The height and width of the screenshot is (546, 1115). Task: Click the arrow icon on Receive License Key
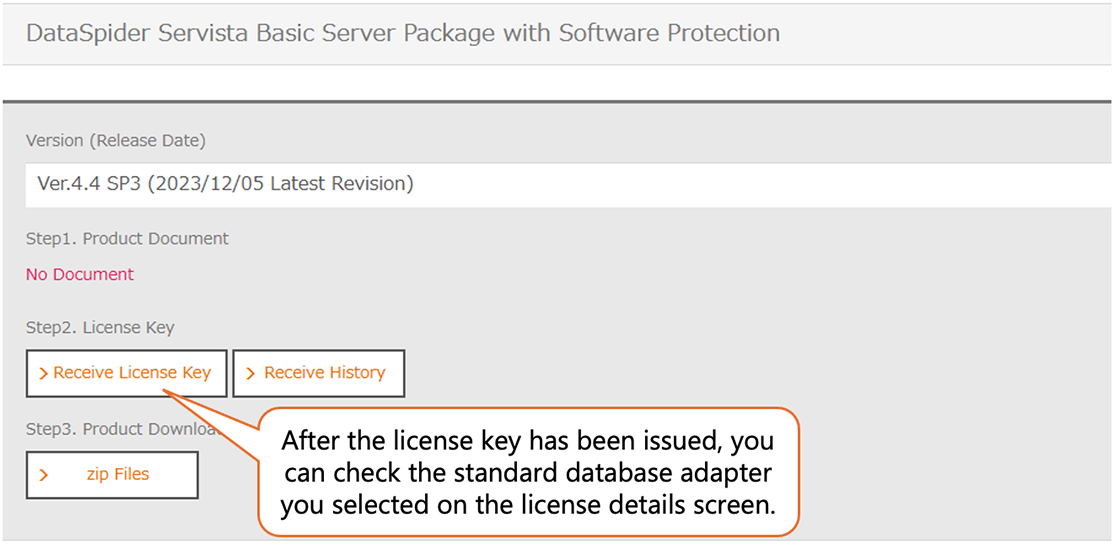[x=43, y=373]
